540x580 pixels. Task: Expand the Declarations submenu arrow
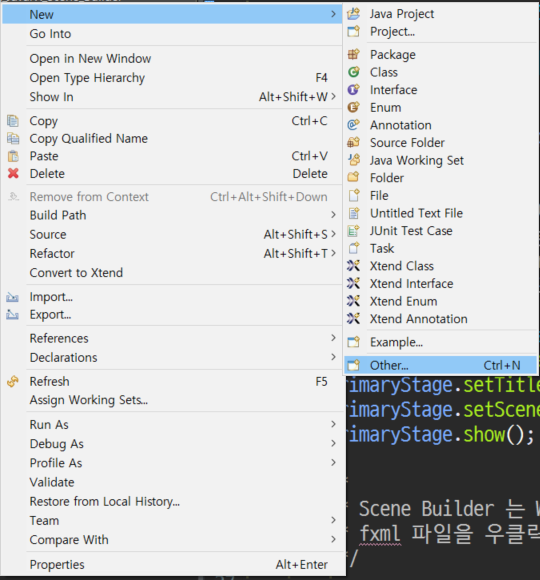333,357
